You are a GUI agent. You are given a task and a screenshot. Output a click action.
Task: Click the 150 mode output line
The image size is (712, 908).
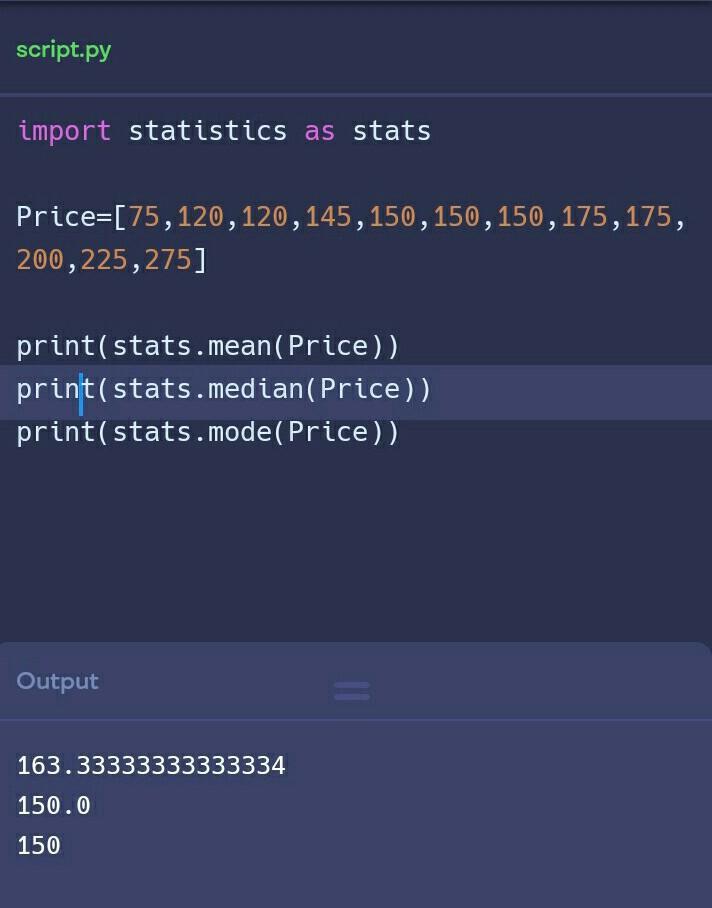39,845
